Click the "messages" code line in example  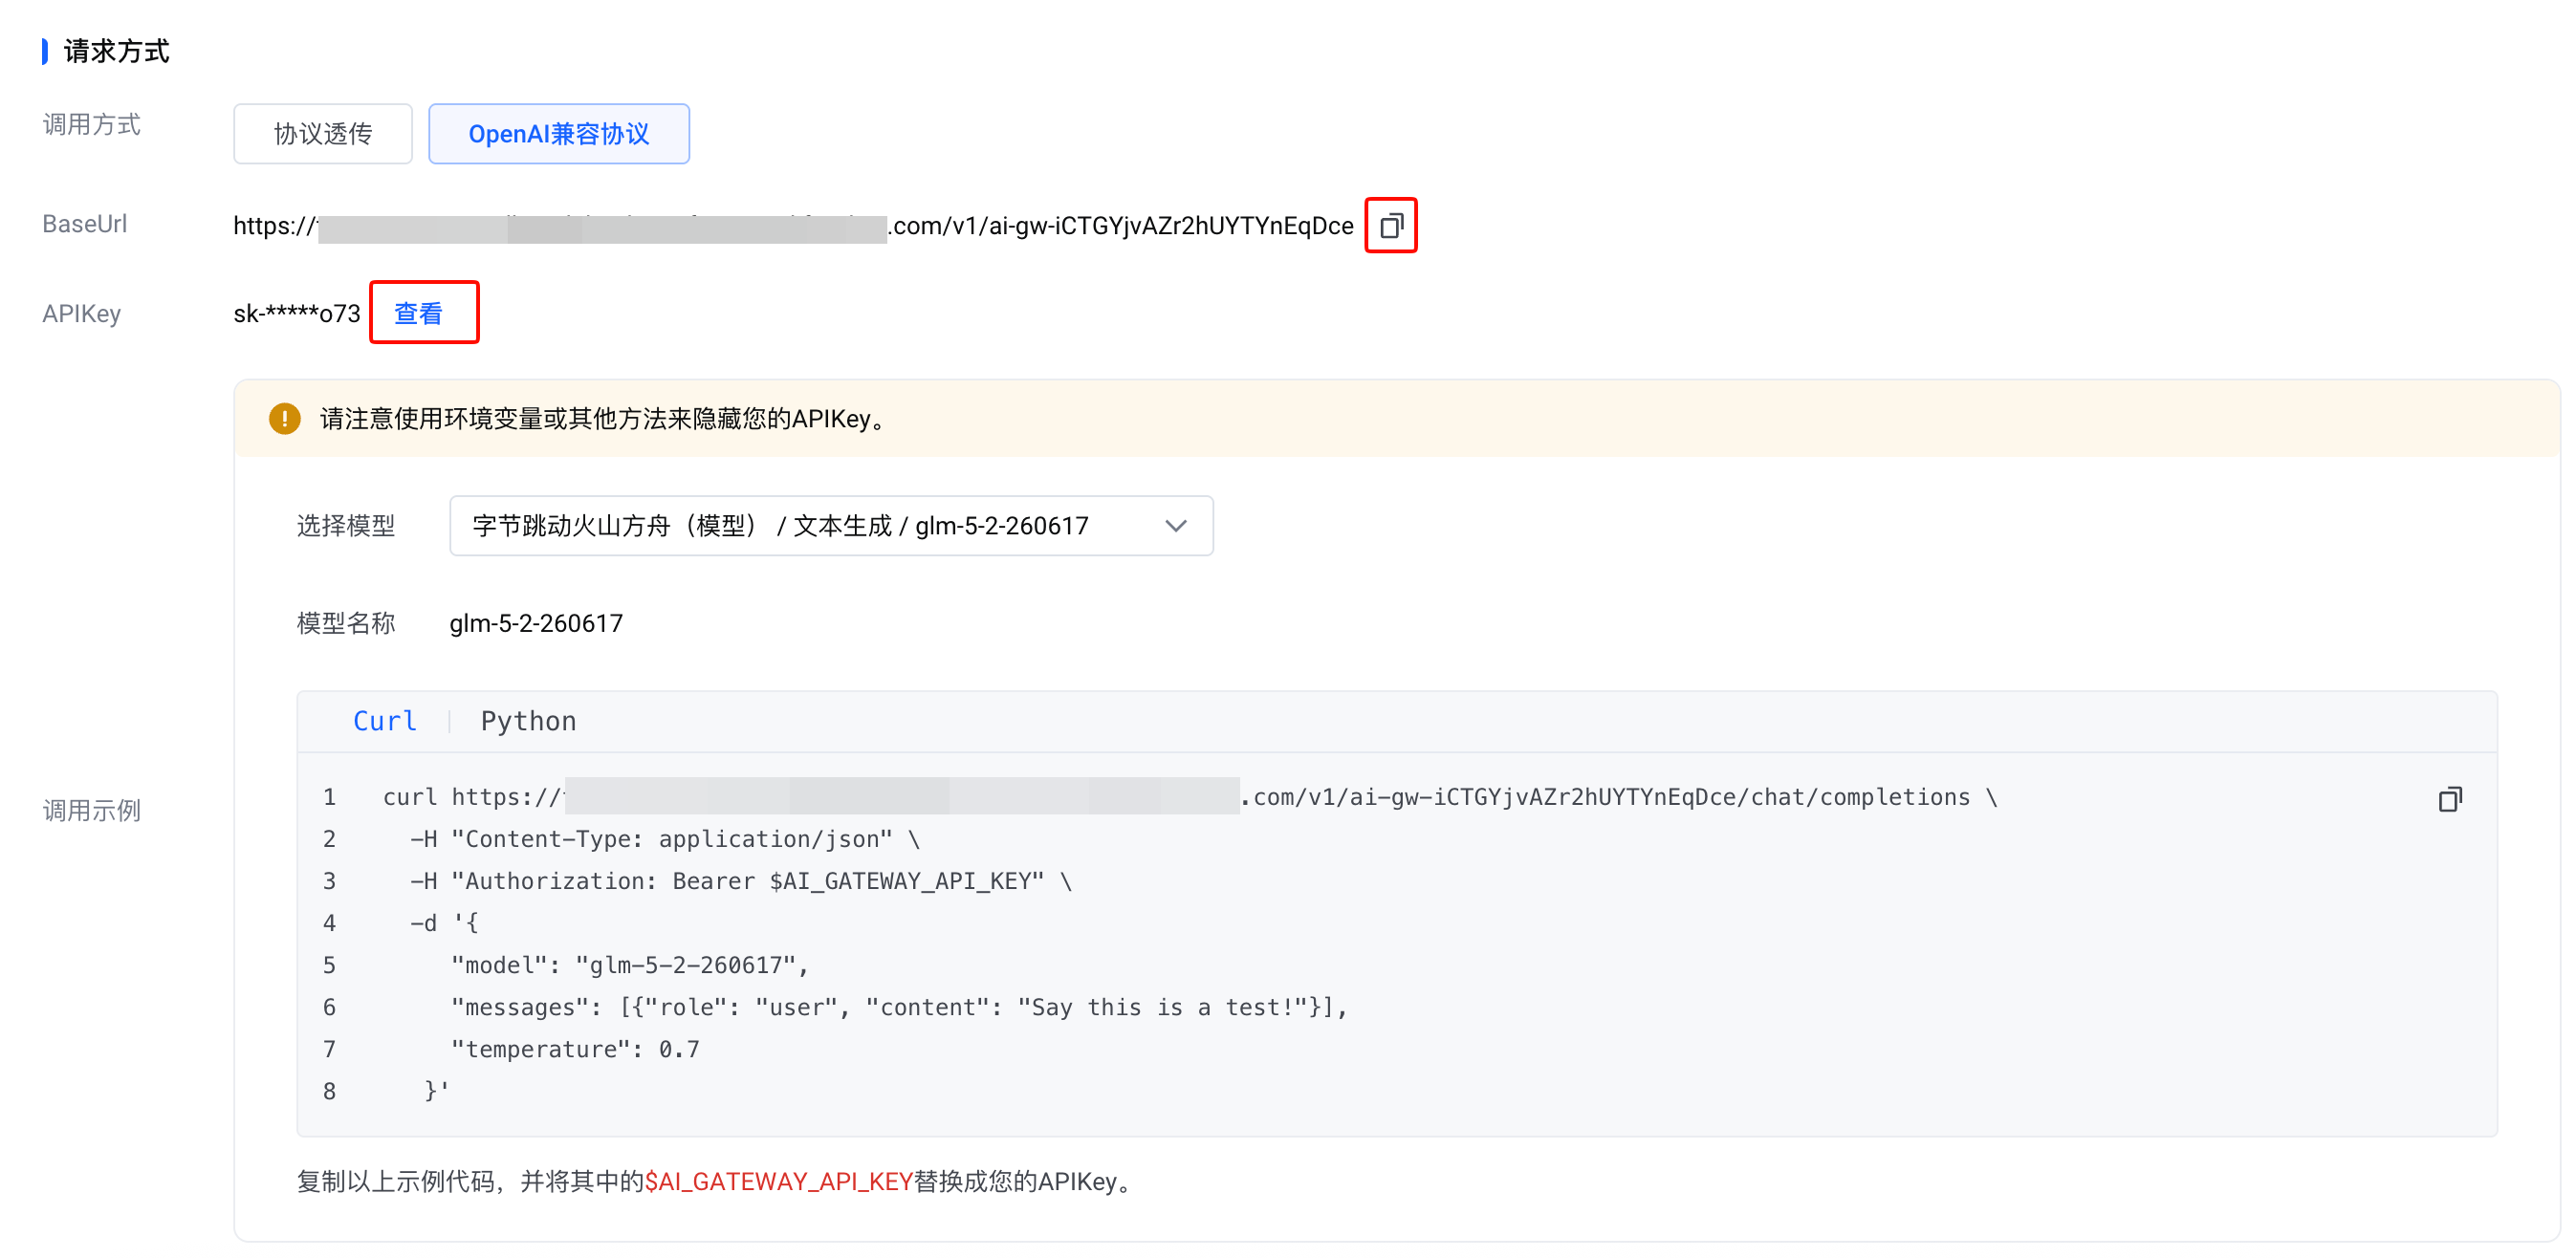point(899,1007)
